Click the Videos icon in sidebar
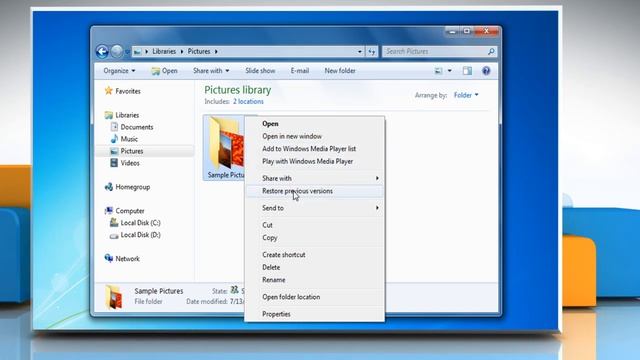 pyautogui.click(x=114, y=163)
